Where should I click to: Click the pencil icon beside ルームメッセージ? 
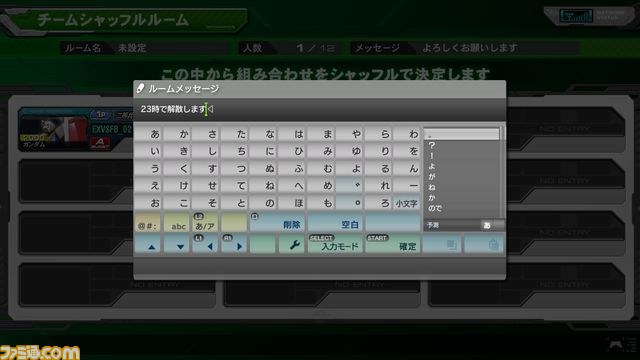(x=140, y=88)
